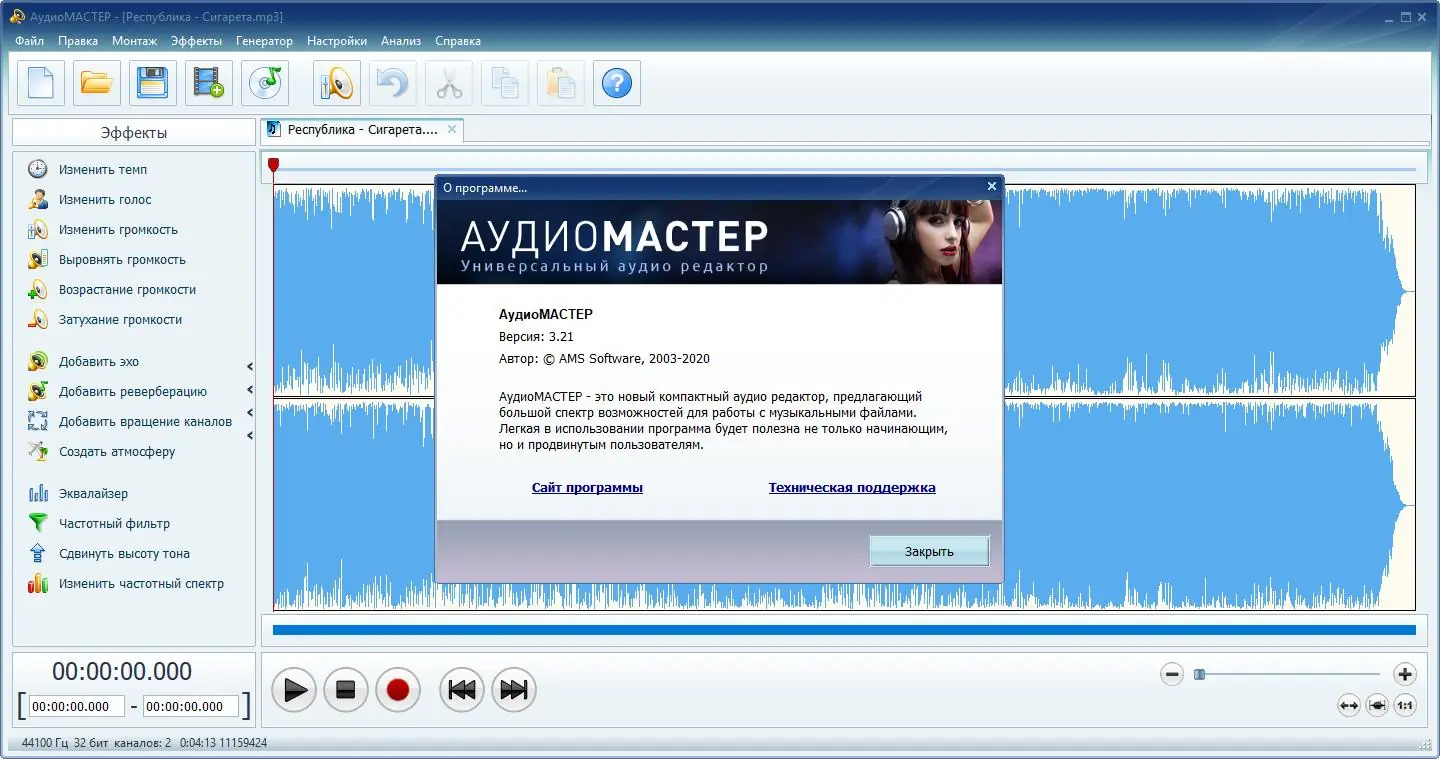
Task: Create a new audio file
Action: [x=39, y=83]
